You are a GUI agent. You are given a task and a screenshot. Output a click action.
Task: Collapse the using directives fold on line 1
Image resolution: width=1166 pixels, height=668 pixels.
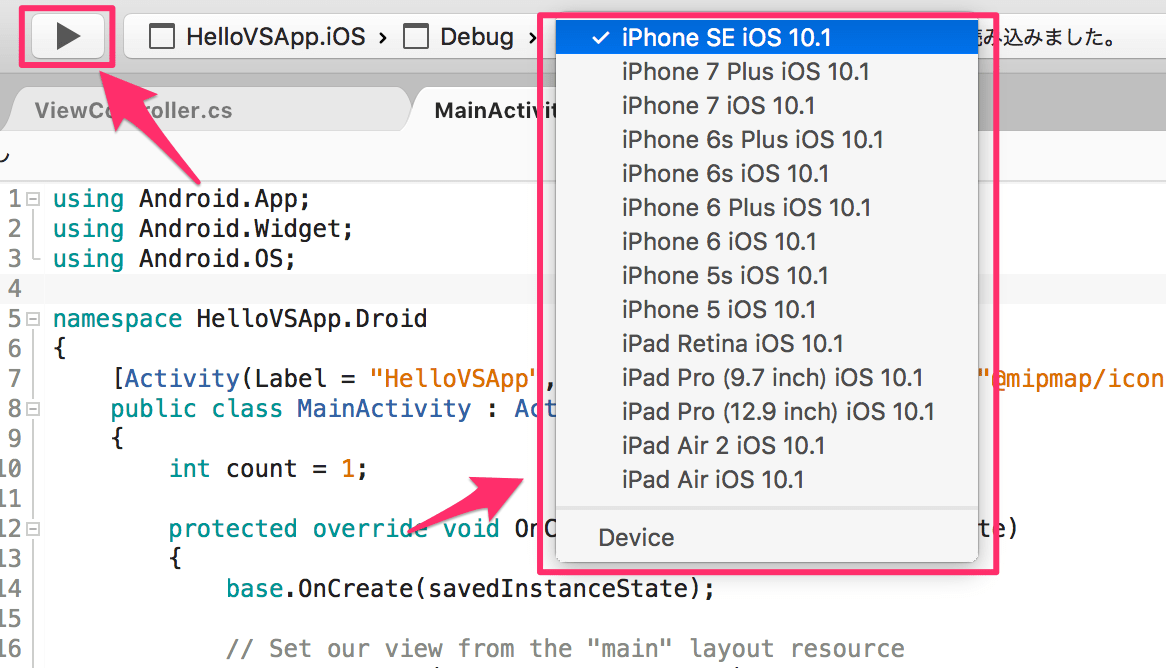tap(33, 198)
